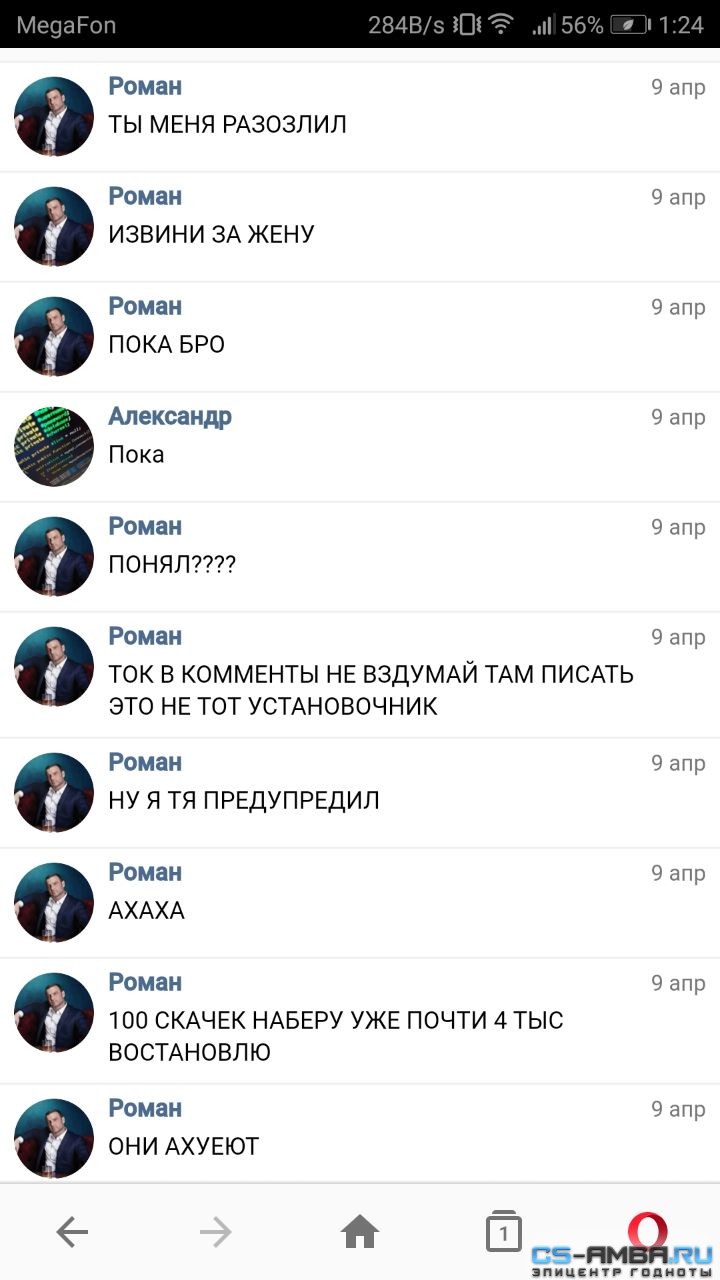Open the tabs counter showing 1
Viewport: 720px width, 1280px height.
coord(504,1232)
